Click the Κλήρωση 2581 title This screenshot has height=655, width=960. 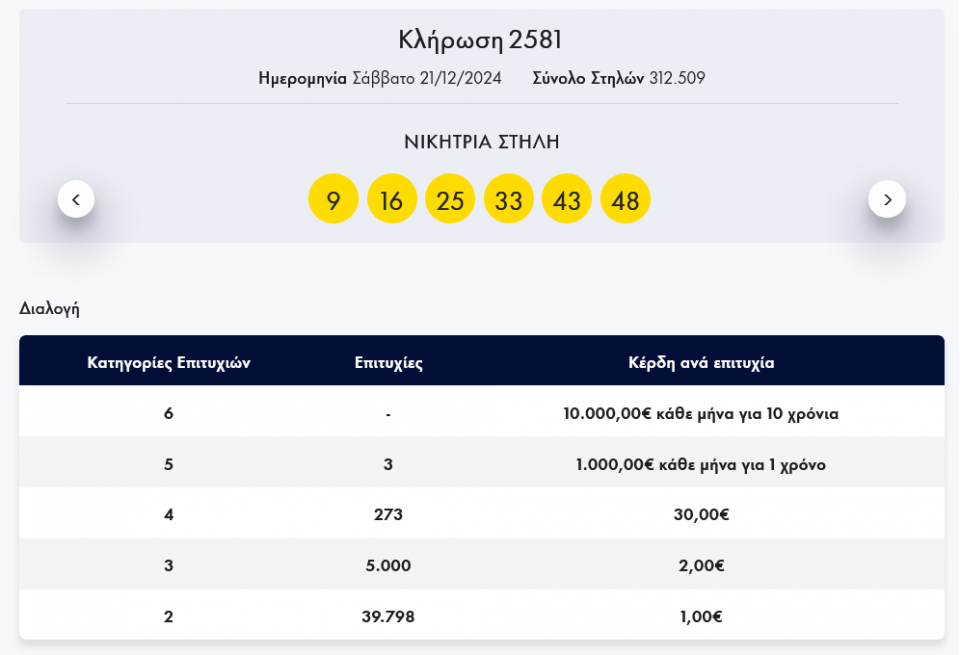pyautogui.click(x=481, y=40)
